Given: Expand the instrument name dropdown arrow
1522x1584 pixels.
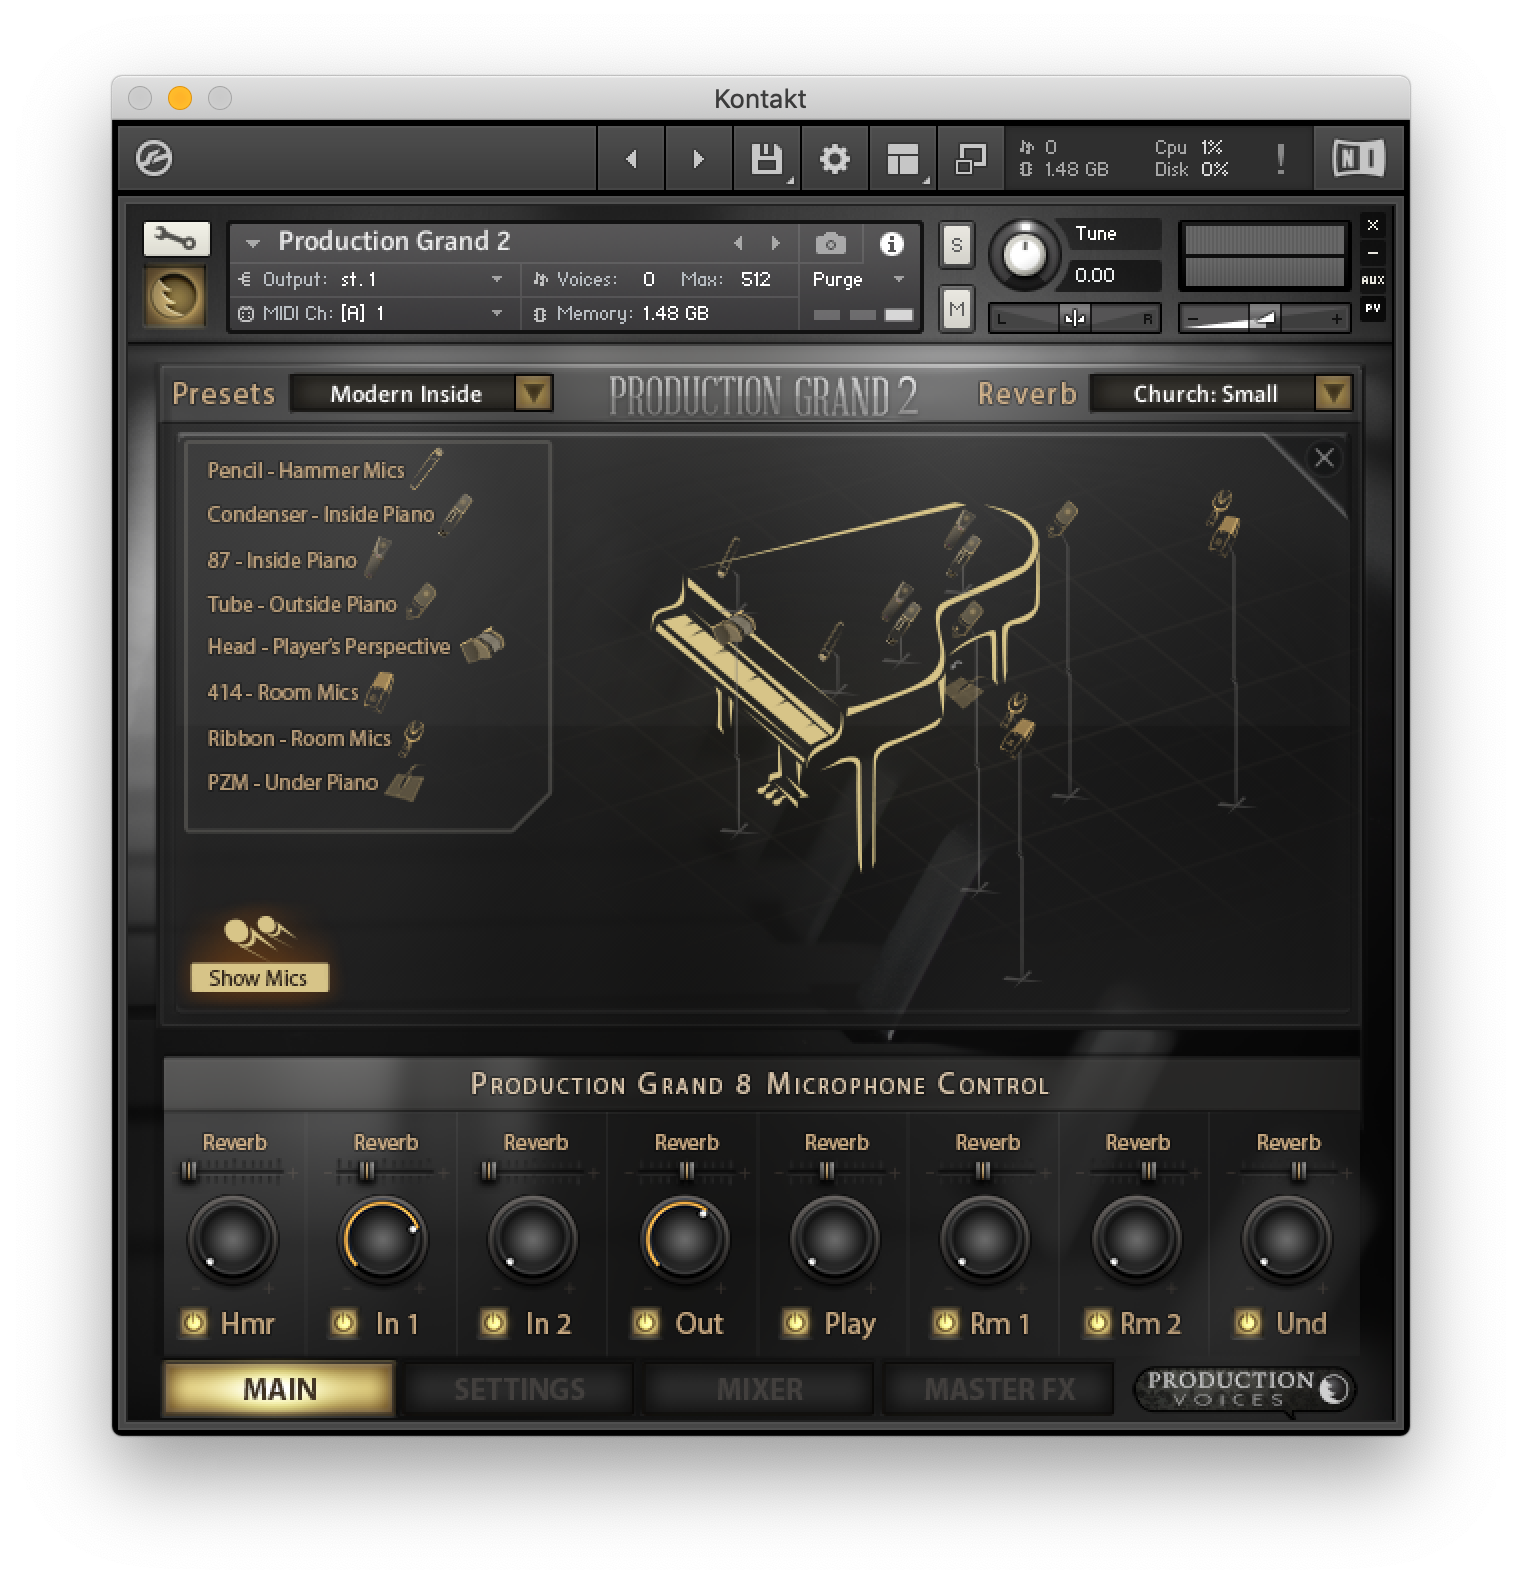Looking at the screenshot, I should (253, 242).
